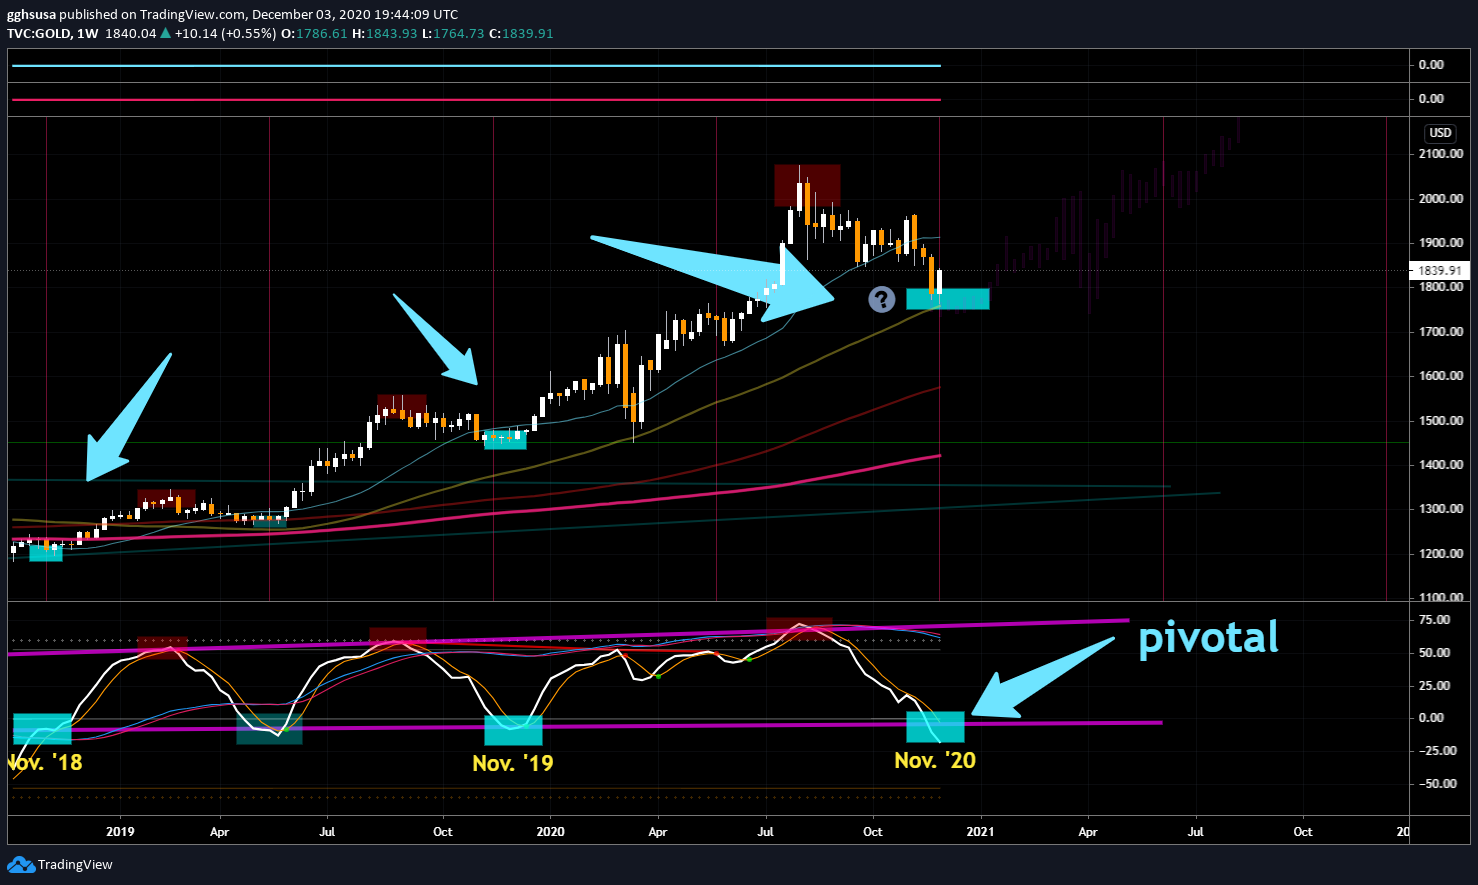Click the 25.00 oscillator axis label
Viewport: 1478px width, 885px height.
point(1434,686)
